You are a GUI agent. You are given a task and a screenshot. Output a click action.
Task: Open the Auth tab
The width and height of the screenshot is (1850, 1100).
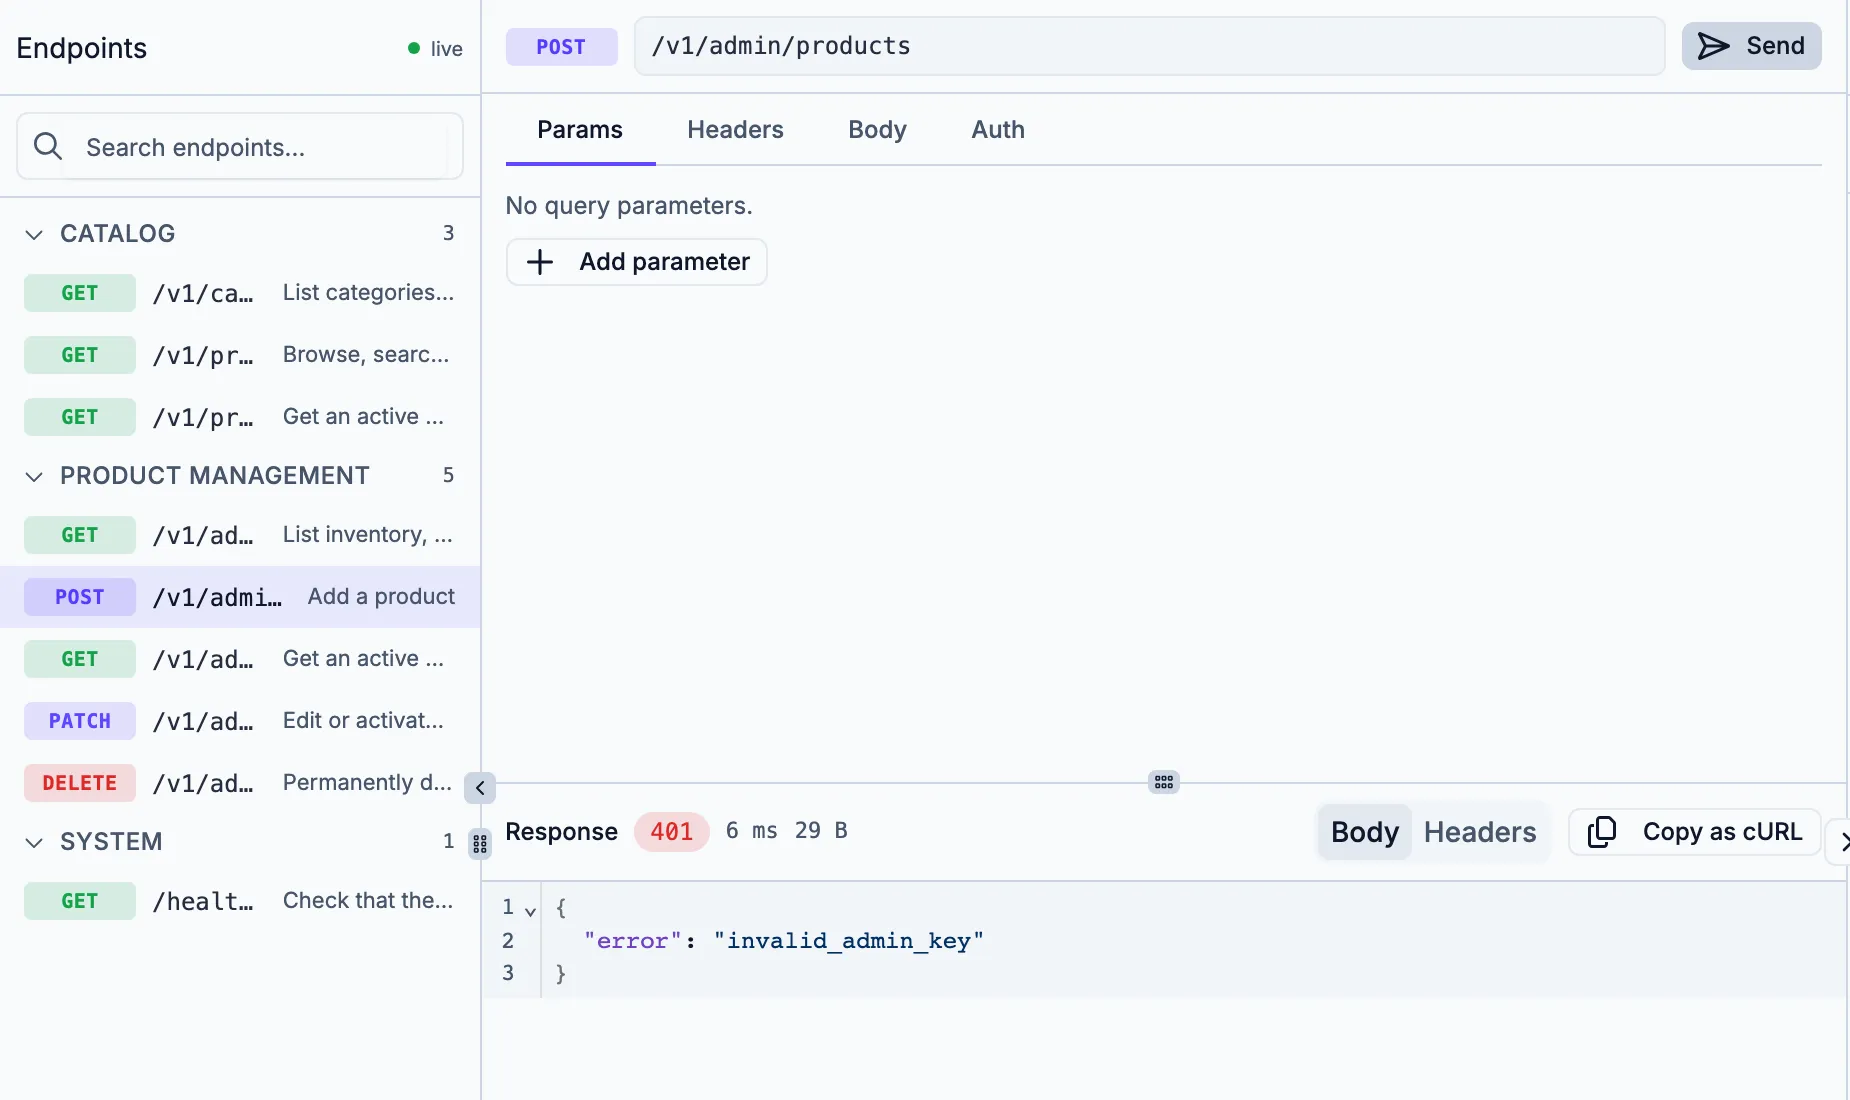998,130
